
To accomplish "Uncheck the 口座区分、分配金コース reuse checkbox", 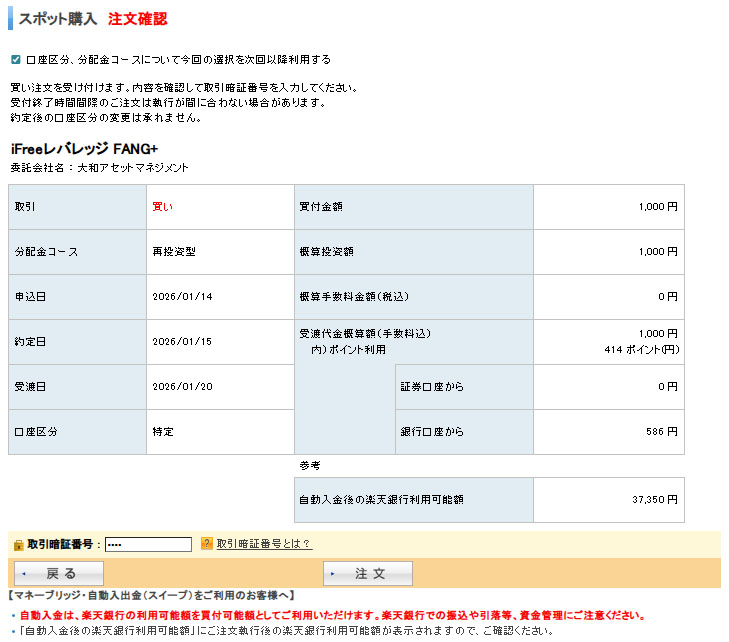I will [15, 60].
